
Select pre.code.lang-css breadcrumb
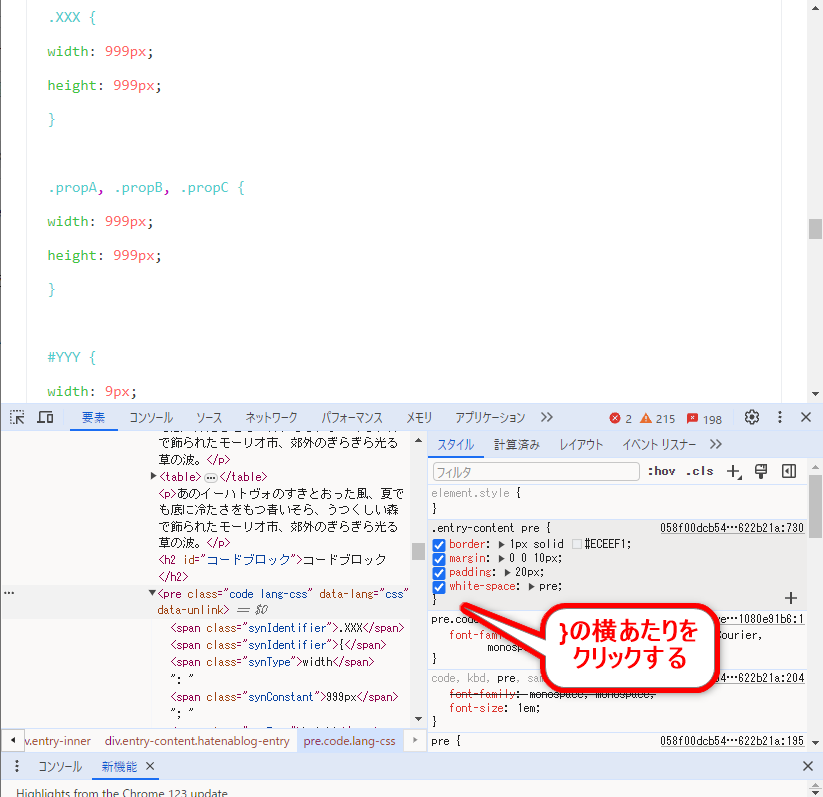tap(350, 741)
